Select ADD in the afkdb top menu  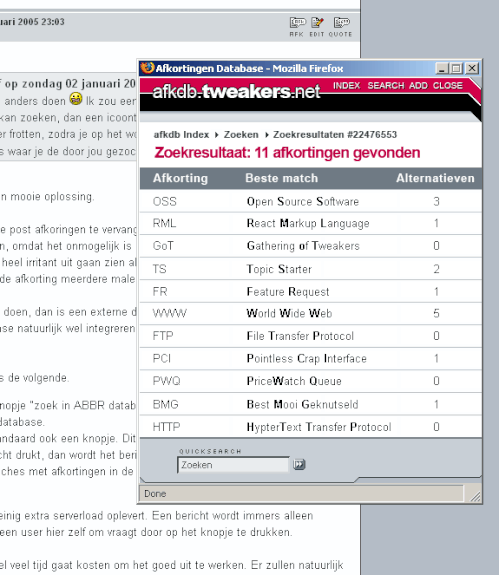point(418,85)
